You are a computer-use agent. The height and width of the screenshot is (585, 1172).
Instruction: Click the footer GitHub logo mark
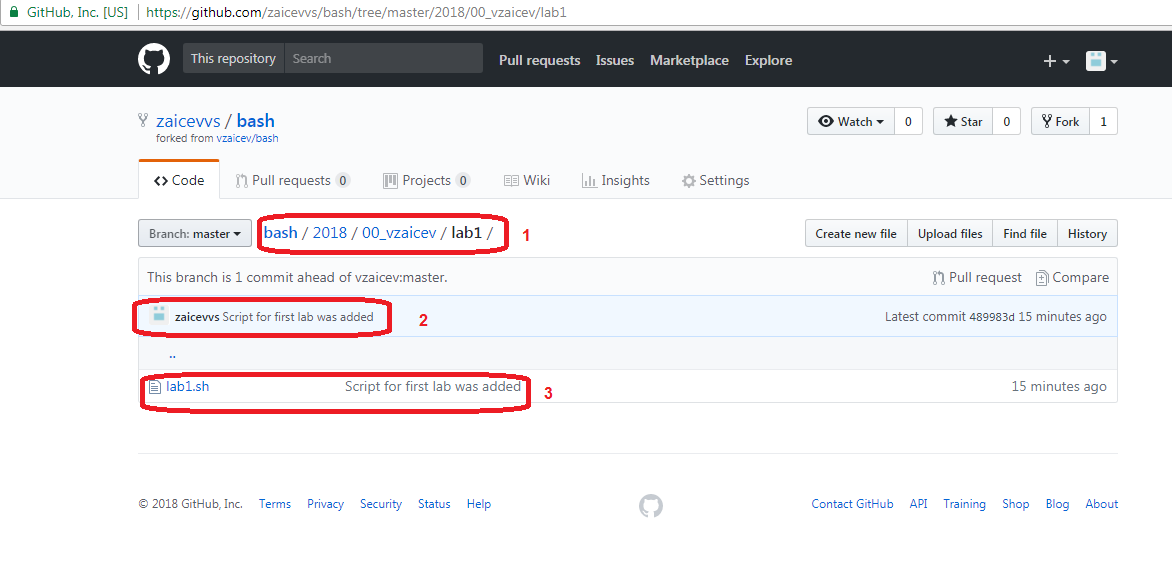pyautogui.click(x=650, y=506)
